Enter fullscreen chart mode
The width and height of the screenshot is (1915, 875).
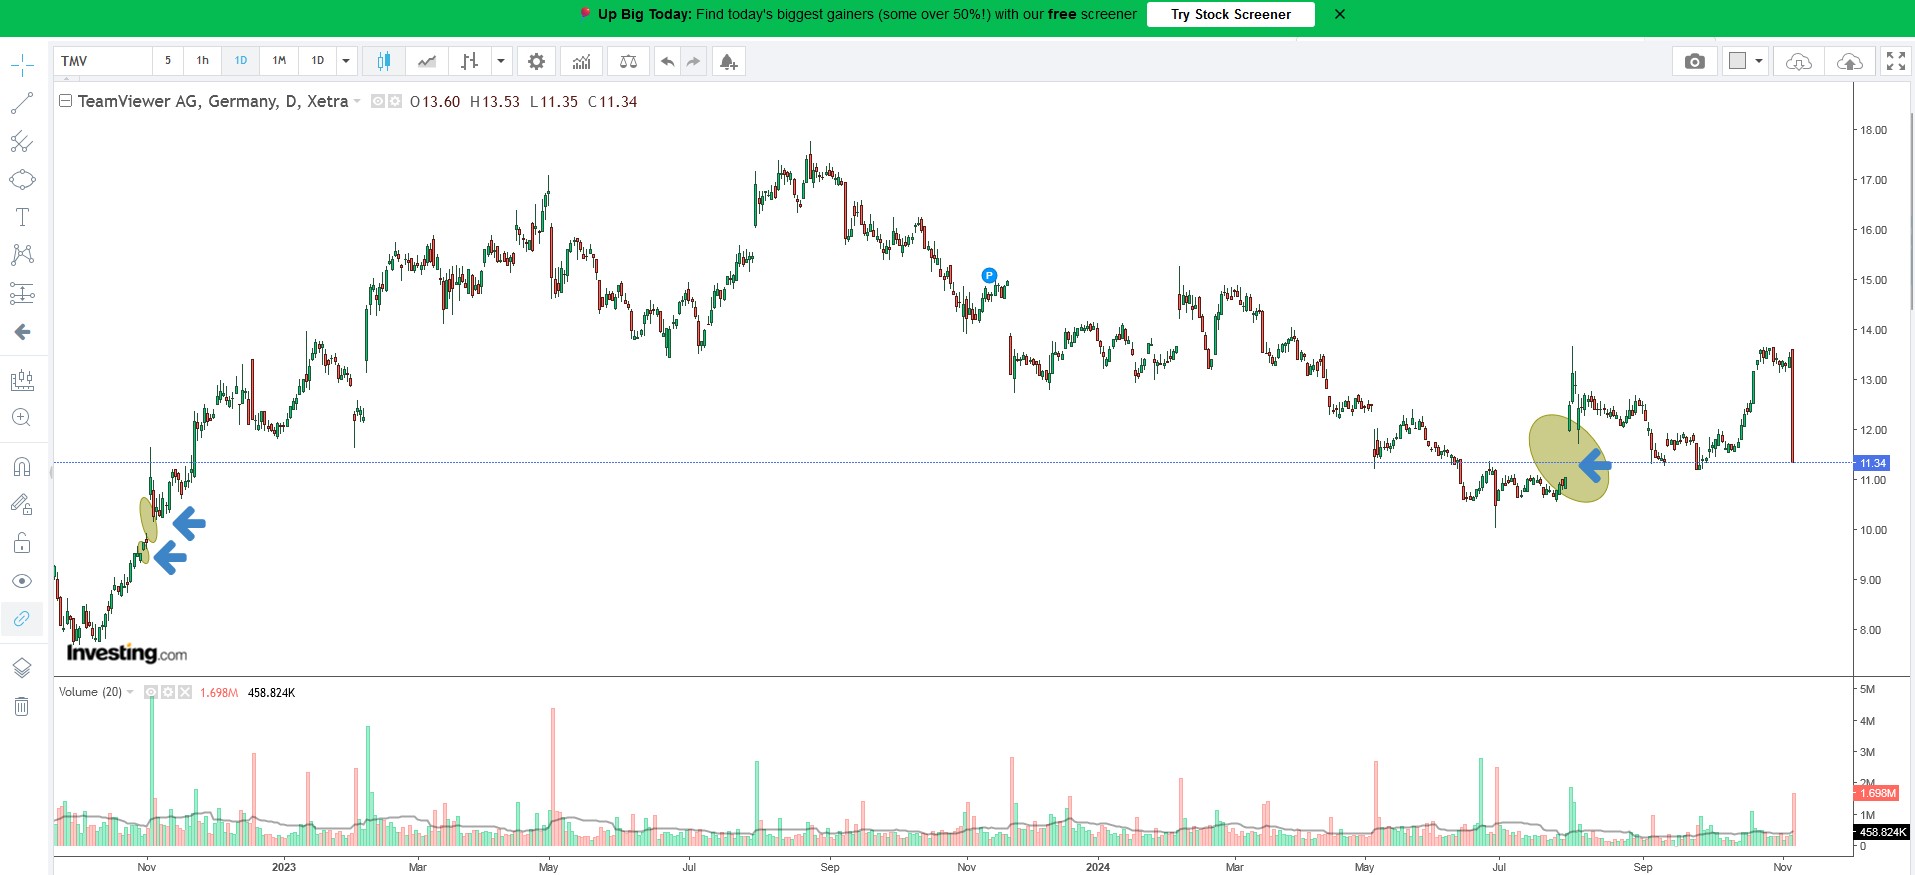(1896, 61)
